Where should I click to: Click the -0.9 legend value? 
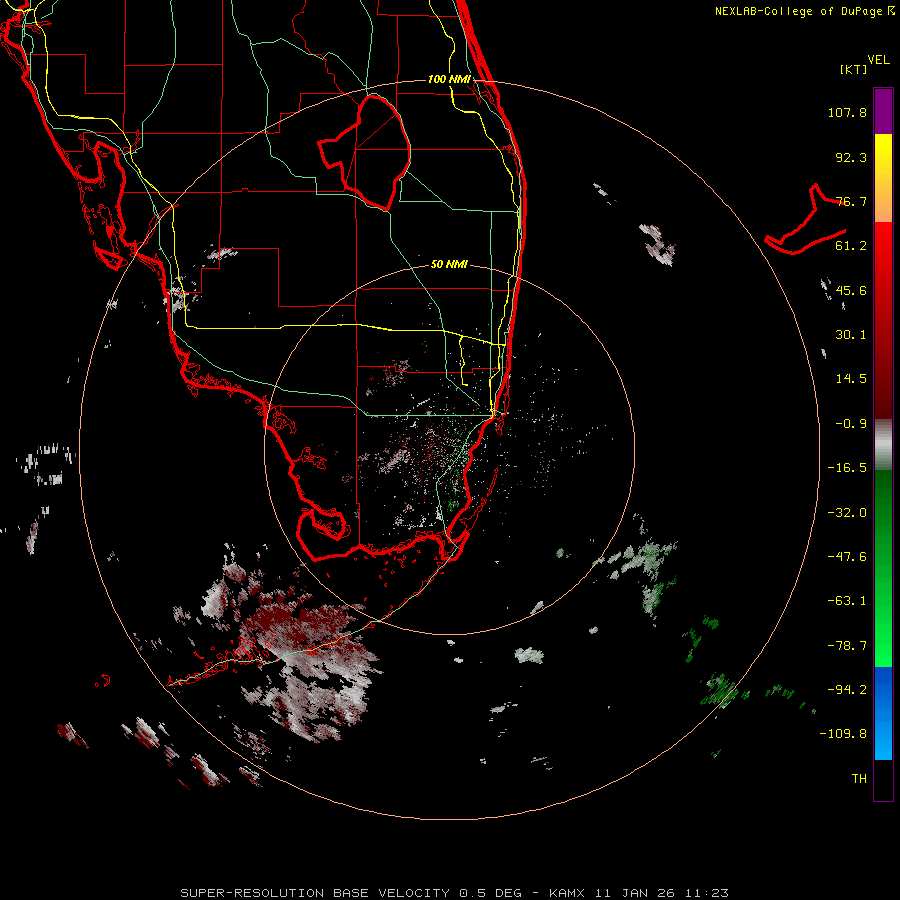pyautogui.click(x=851, y=424)
